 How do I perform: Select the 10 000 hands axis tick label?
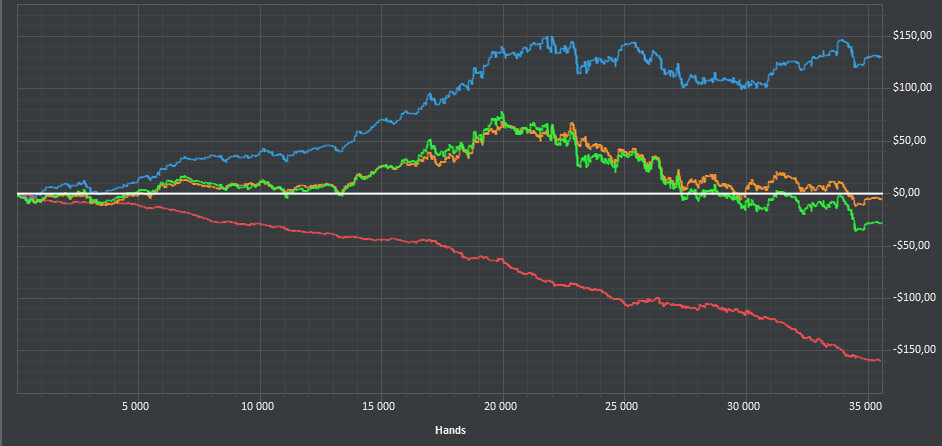tap(257, 407)
